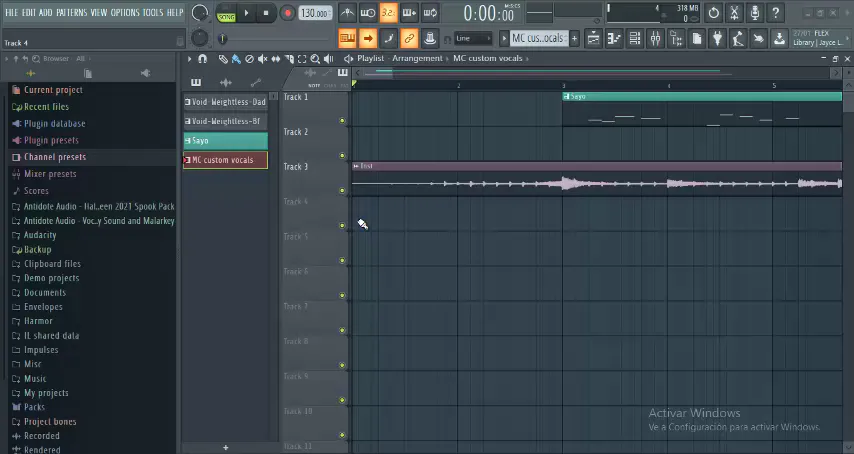Select the Slice tool in Playlist toolbar
The width and height of the screenshot is (854, 454).
(289, 59)
